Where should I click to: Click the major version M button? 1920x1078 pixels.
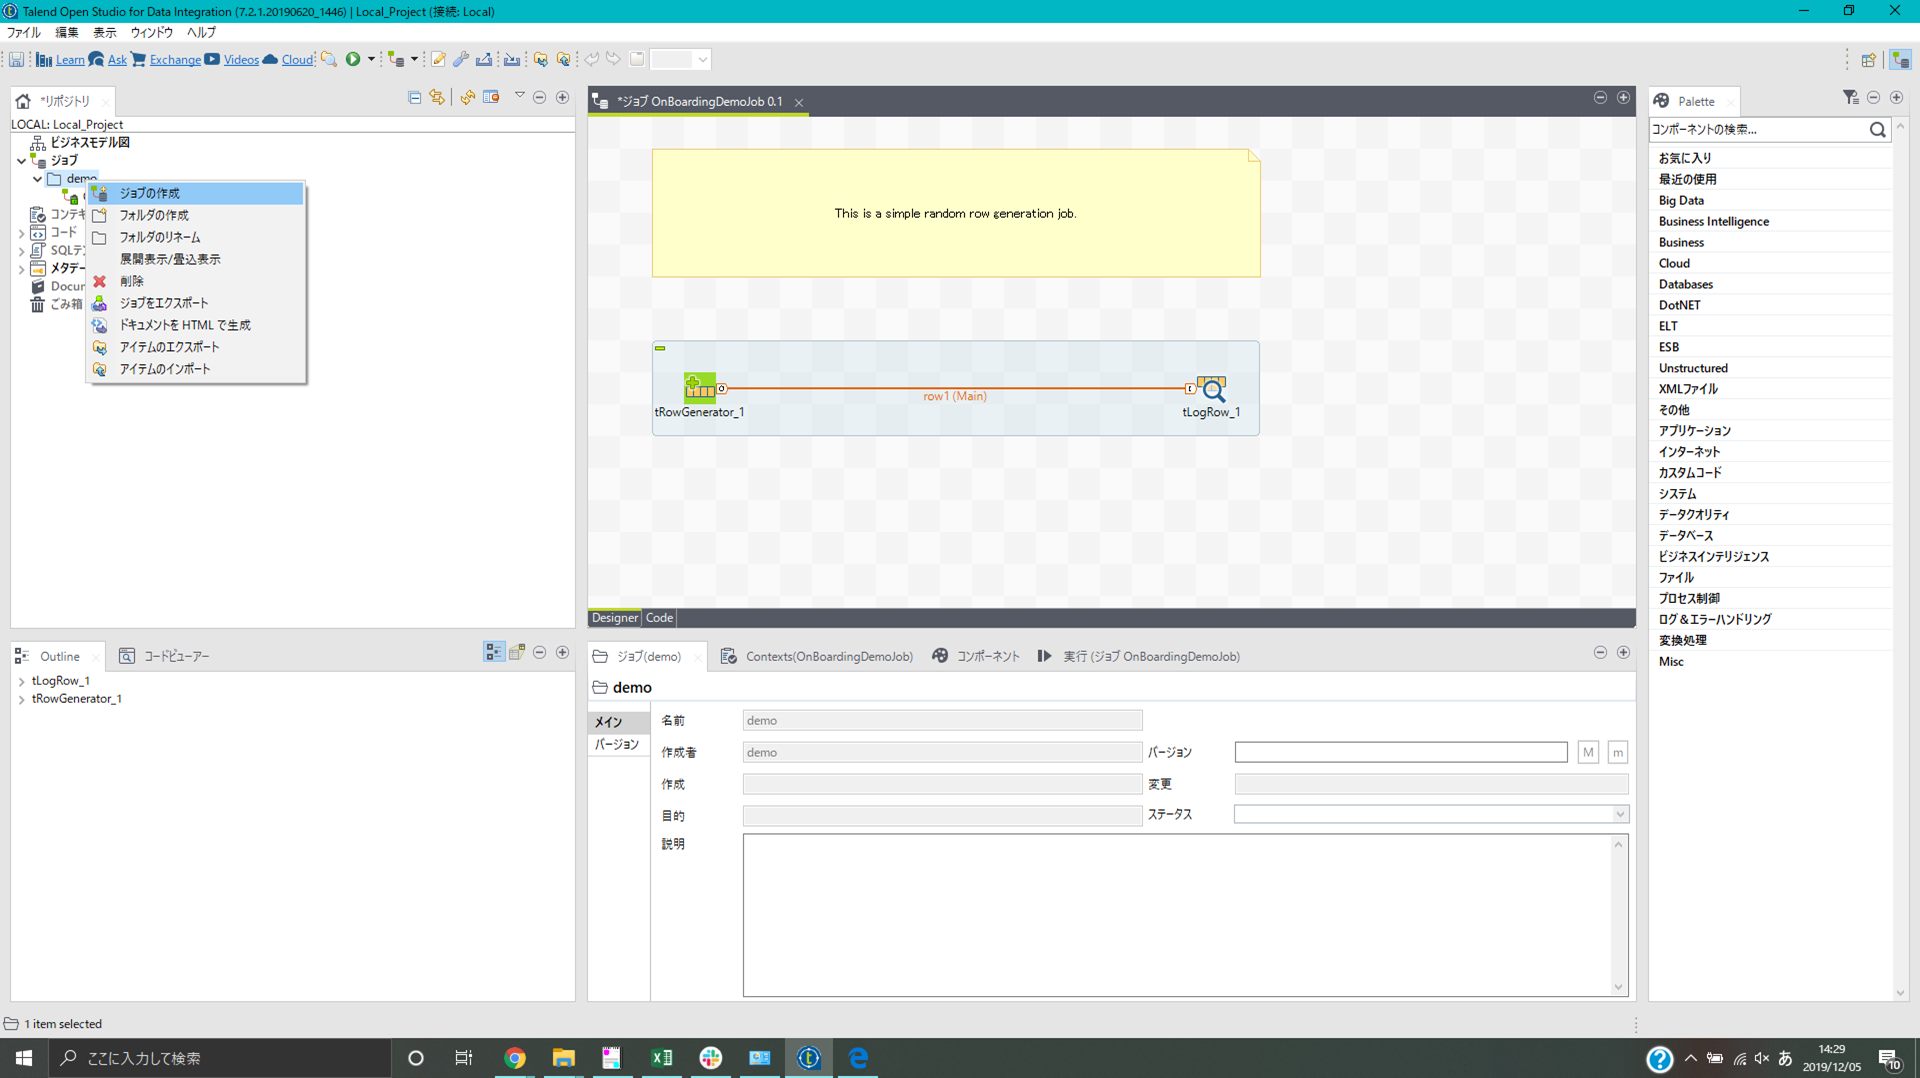1588,752
